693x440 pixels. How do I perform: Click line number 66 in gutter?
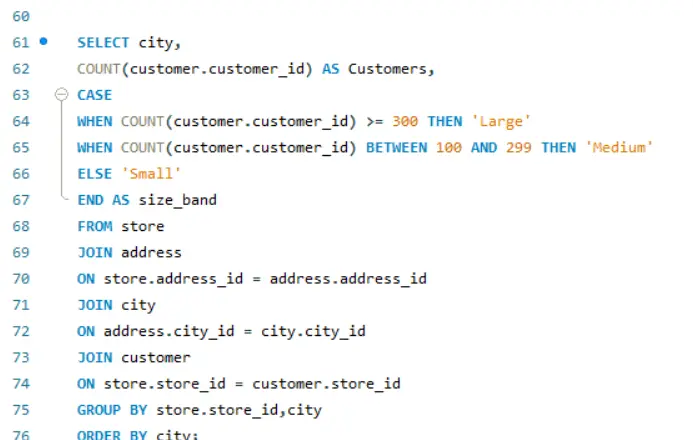click(21, 174)
